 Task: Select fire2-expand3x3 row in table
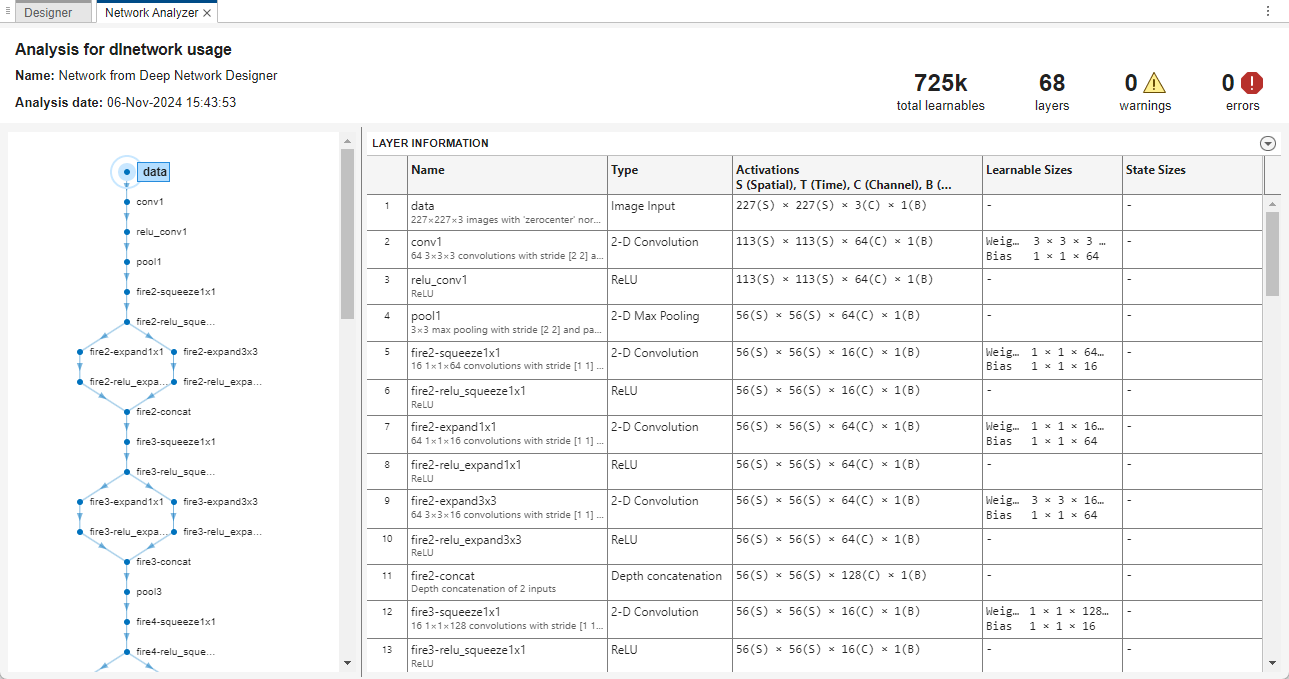tap(815, 508)
